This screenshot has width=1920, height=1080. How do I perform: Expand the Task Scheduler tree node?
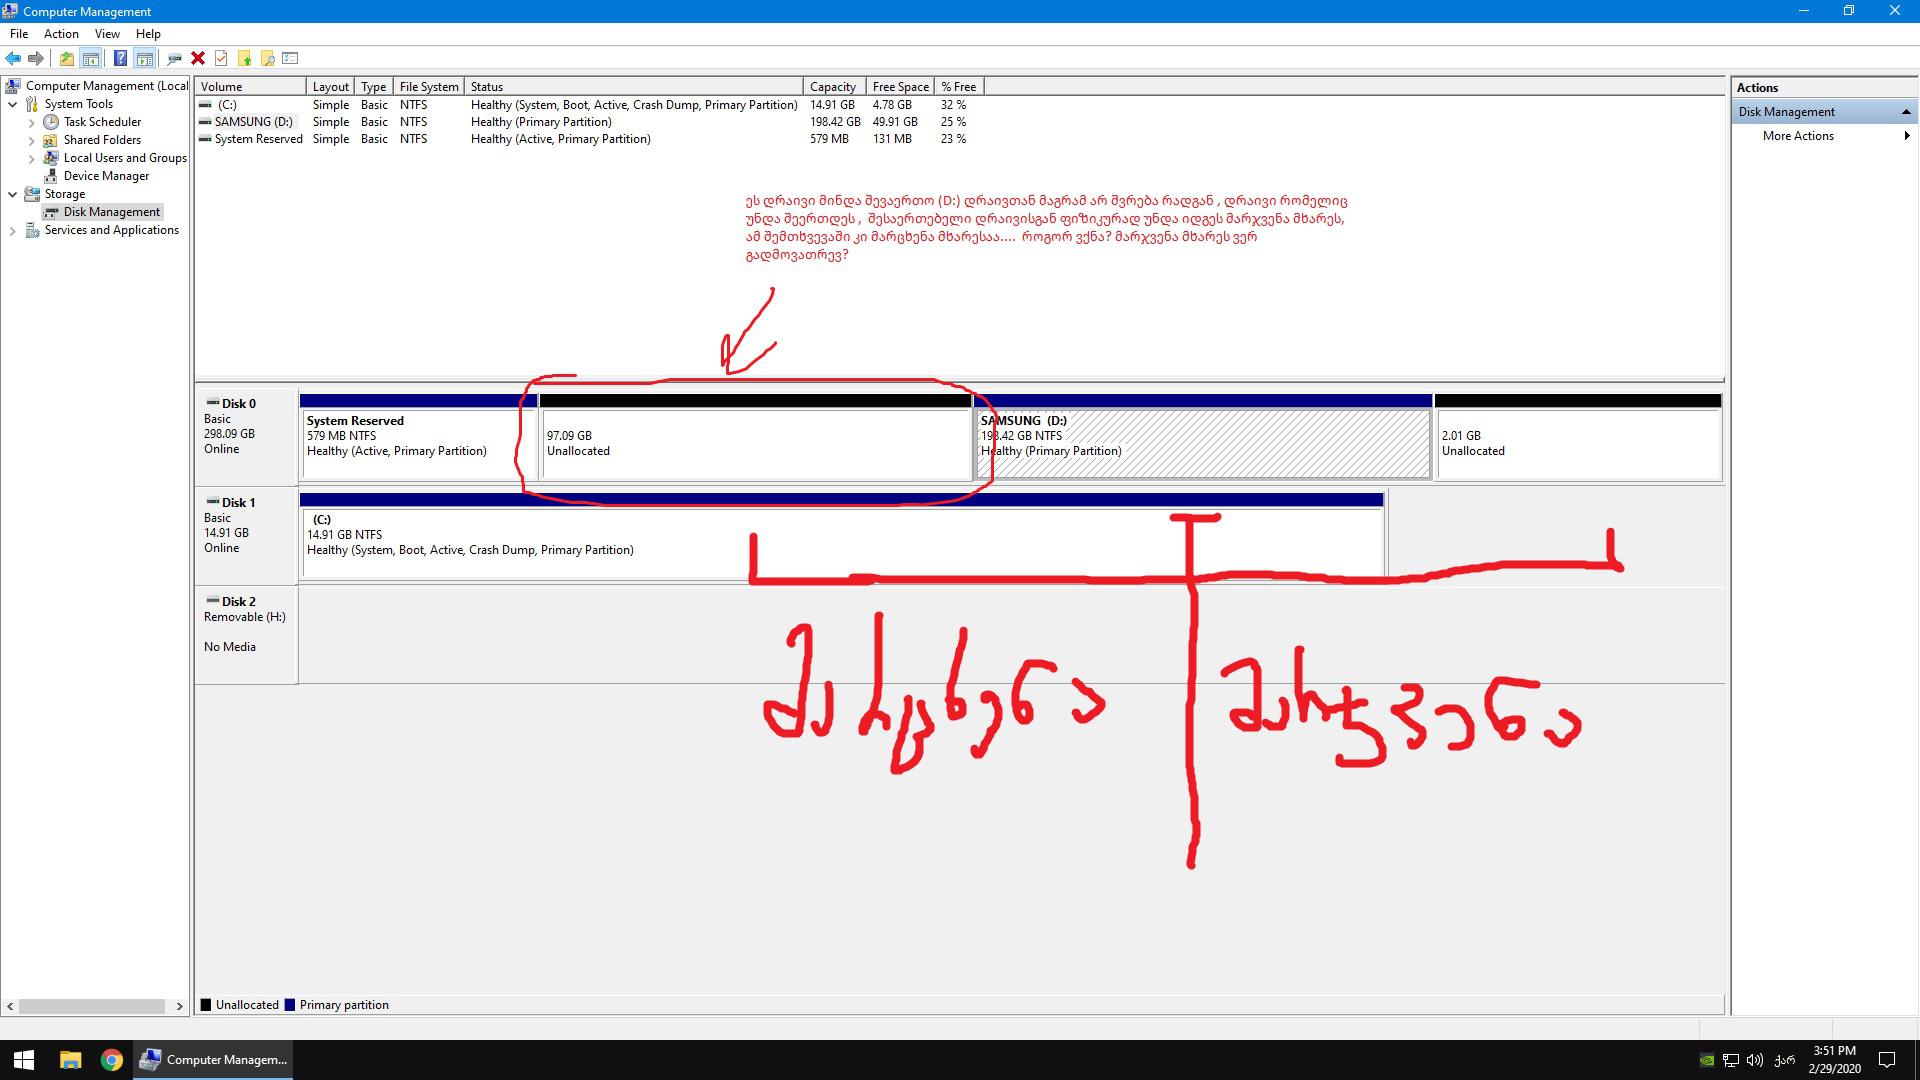coord(31,122)
